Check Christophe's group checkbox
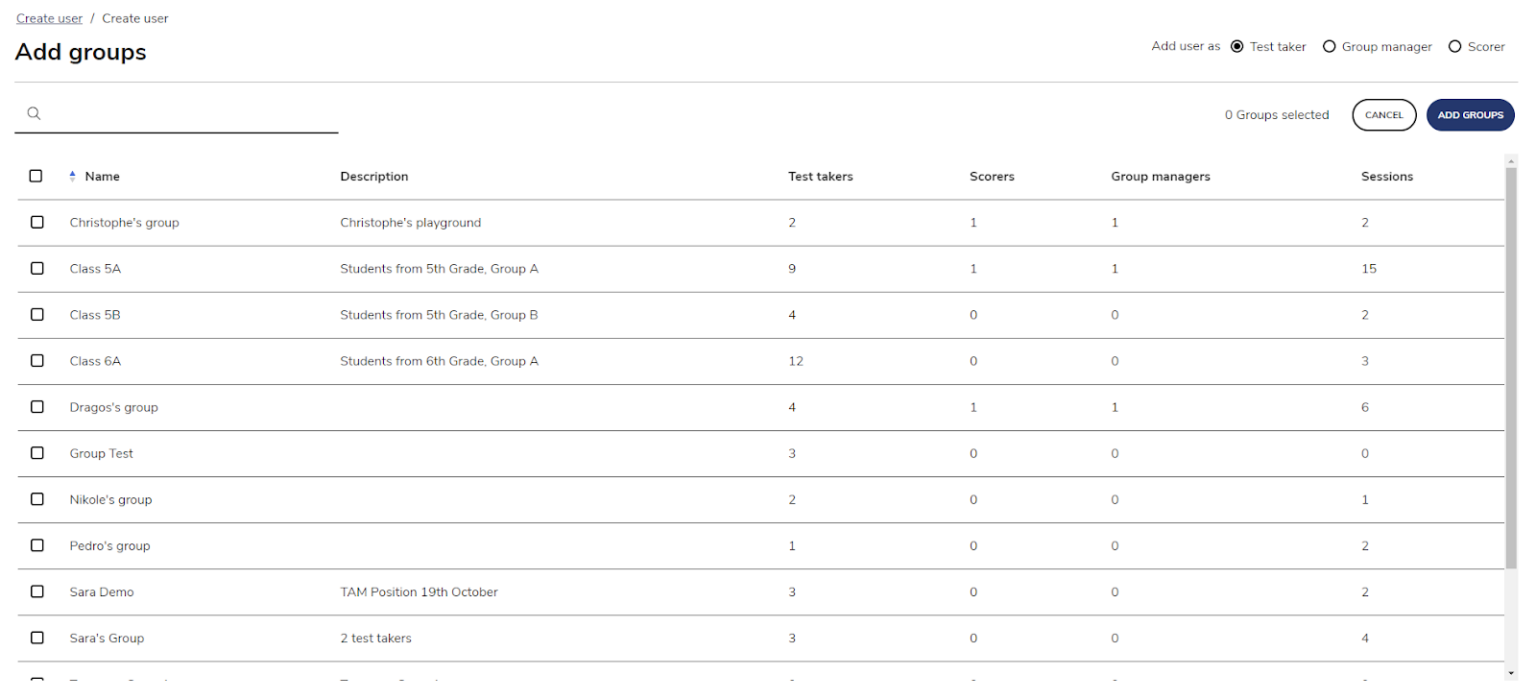The image size is (1536, 700). [x=37, y=222]
